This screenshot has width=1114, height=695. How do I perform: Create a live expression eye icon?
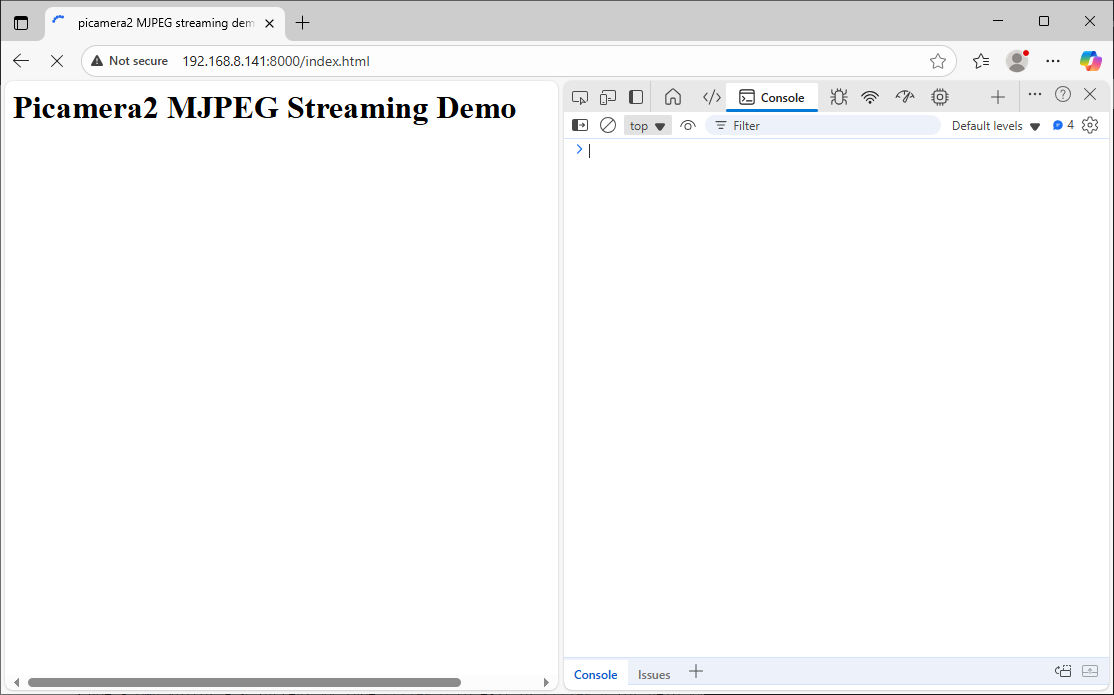[687, 126]
